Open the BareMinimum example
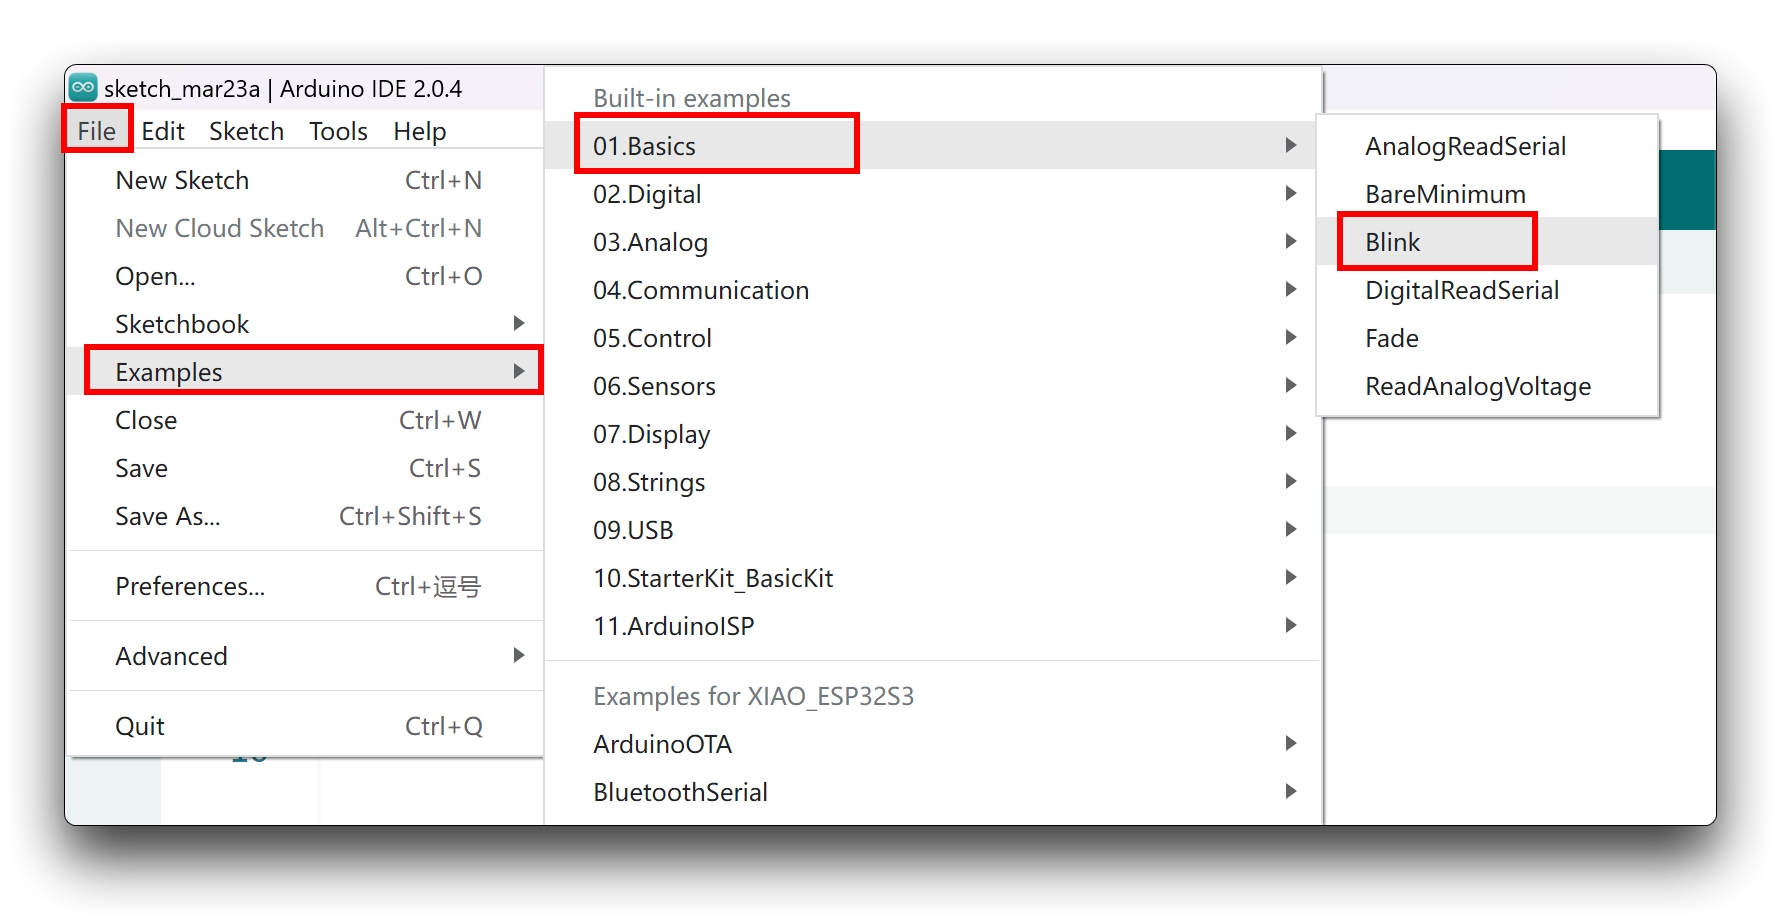This screenshot has width=1781, height=922. point(1488,194)
